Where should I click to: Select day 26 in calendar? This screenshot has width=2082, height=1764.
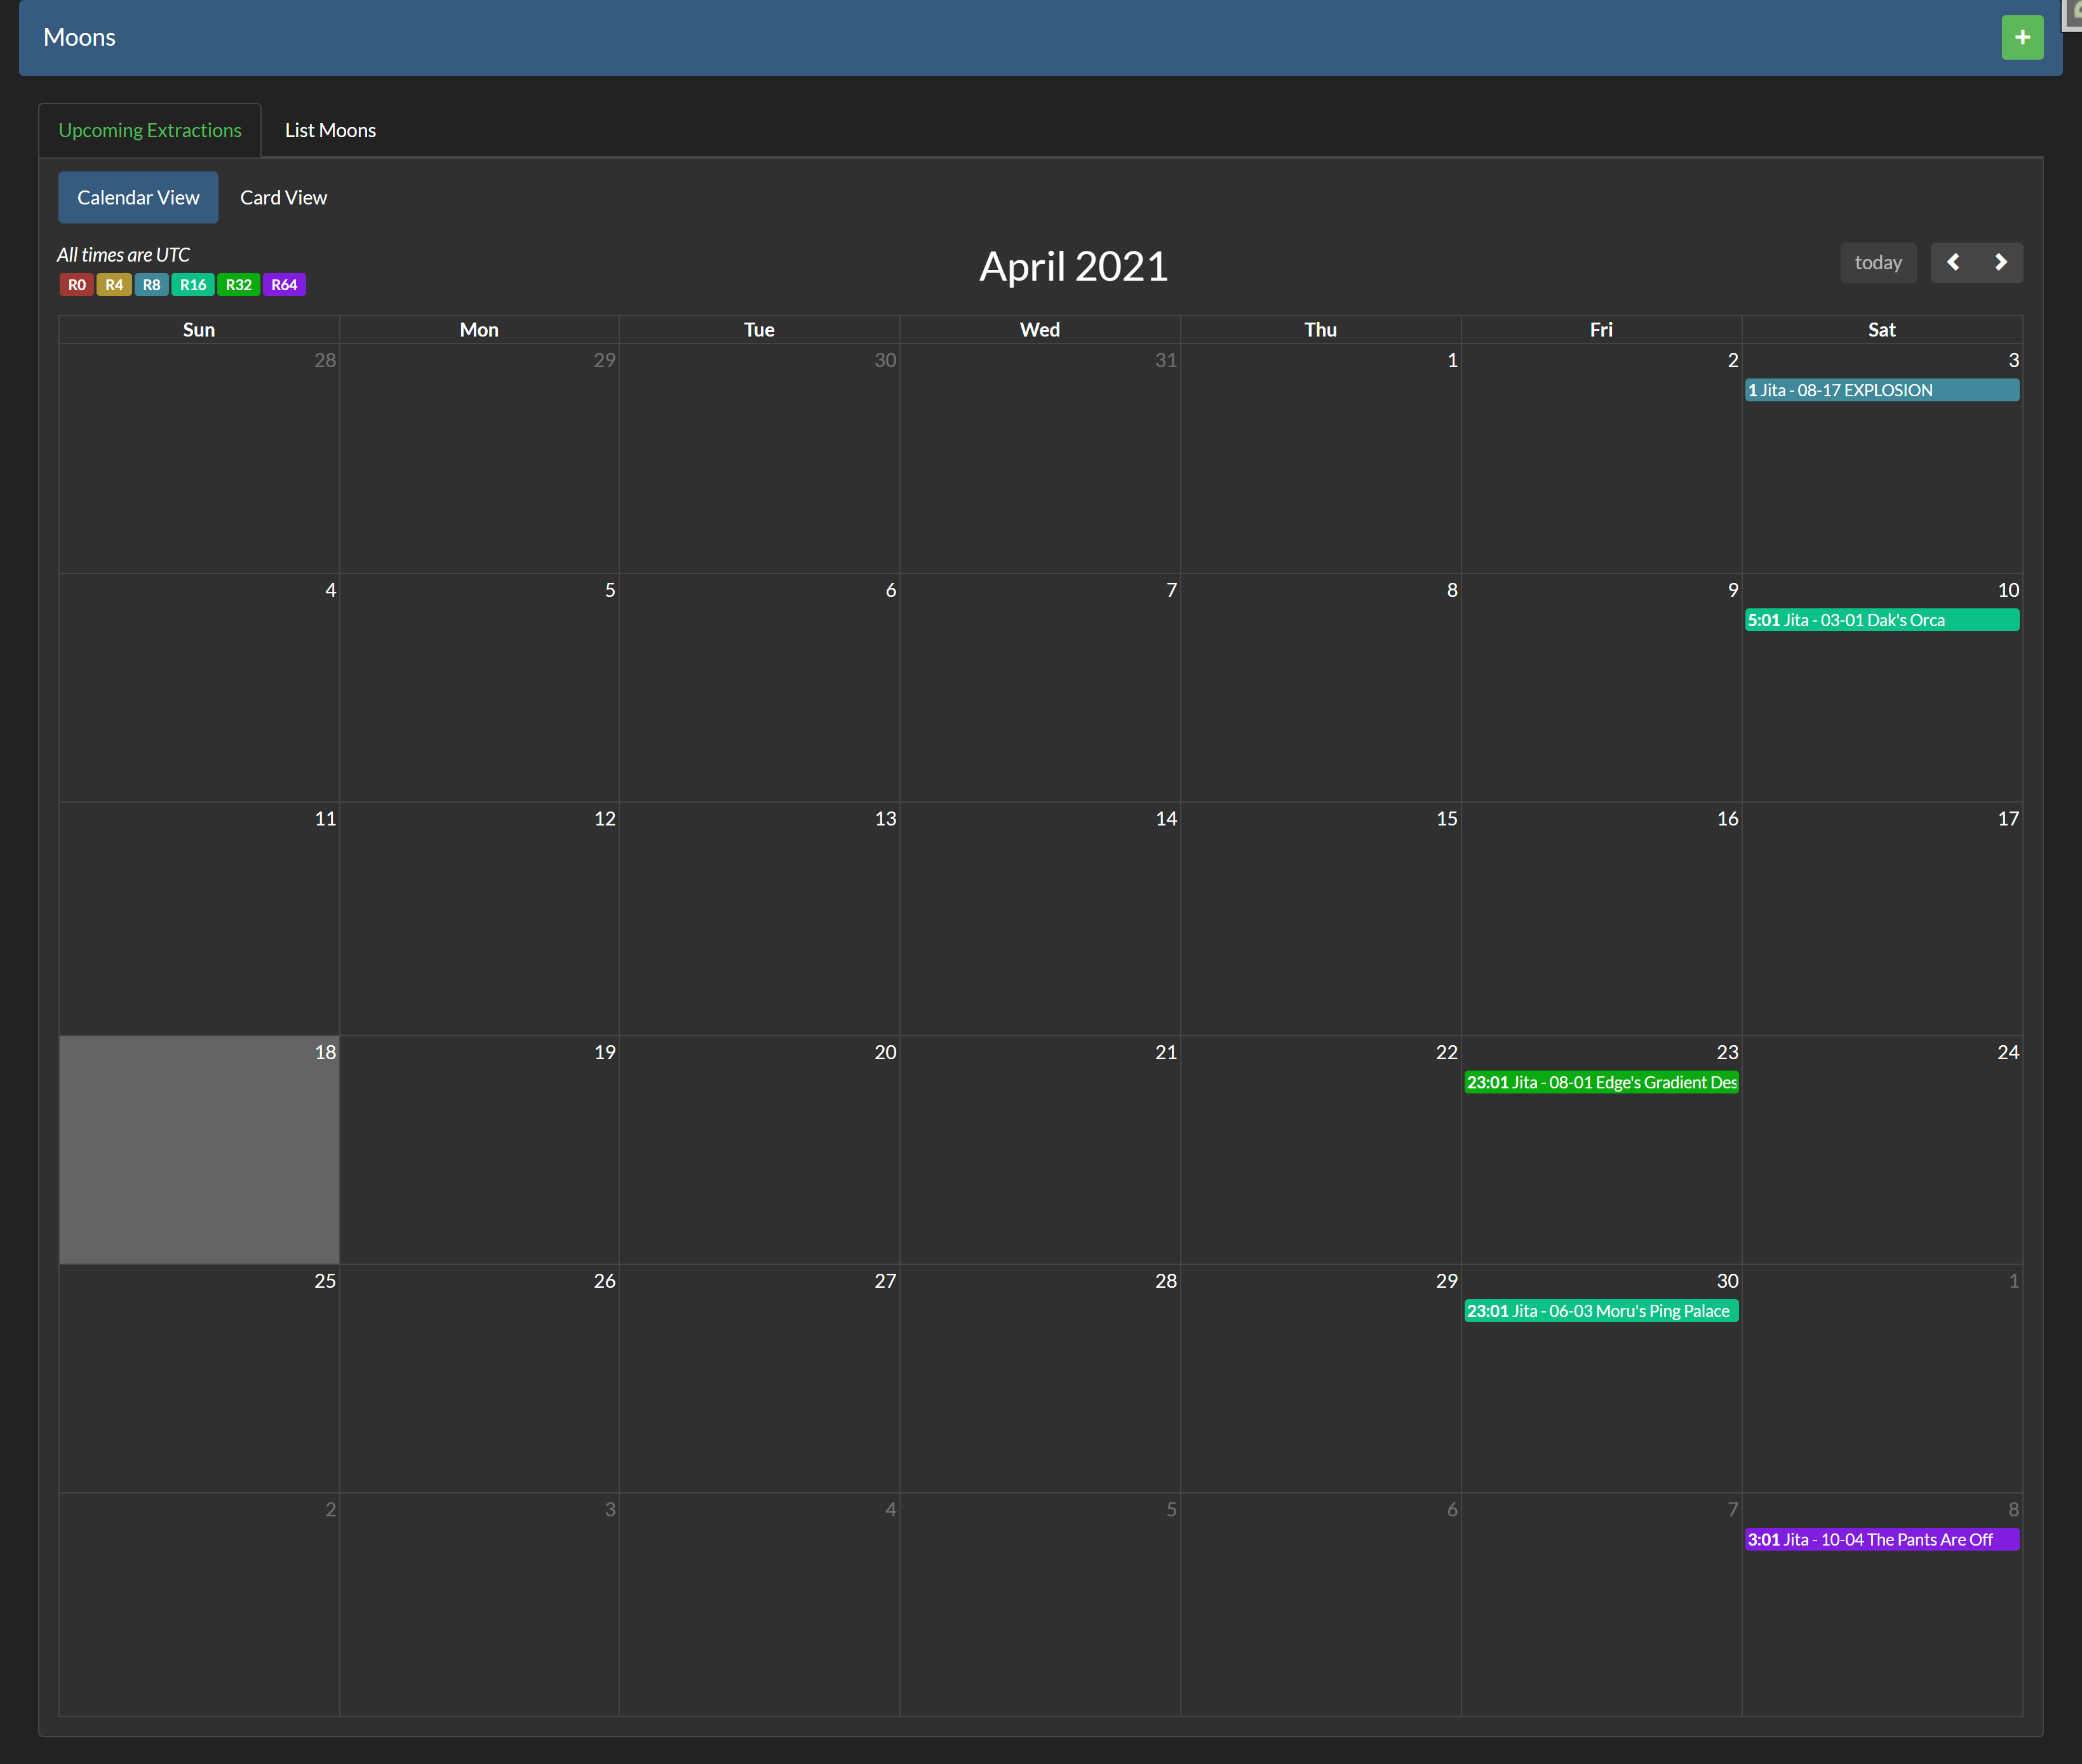[479, 1378]
